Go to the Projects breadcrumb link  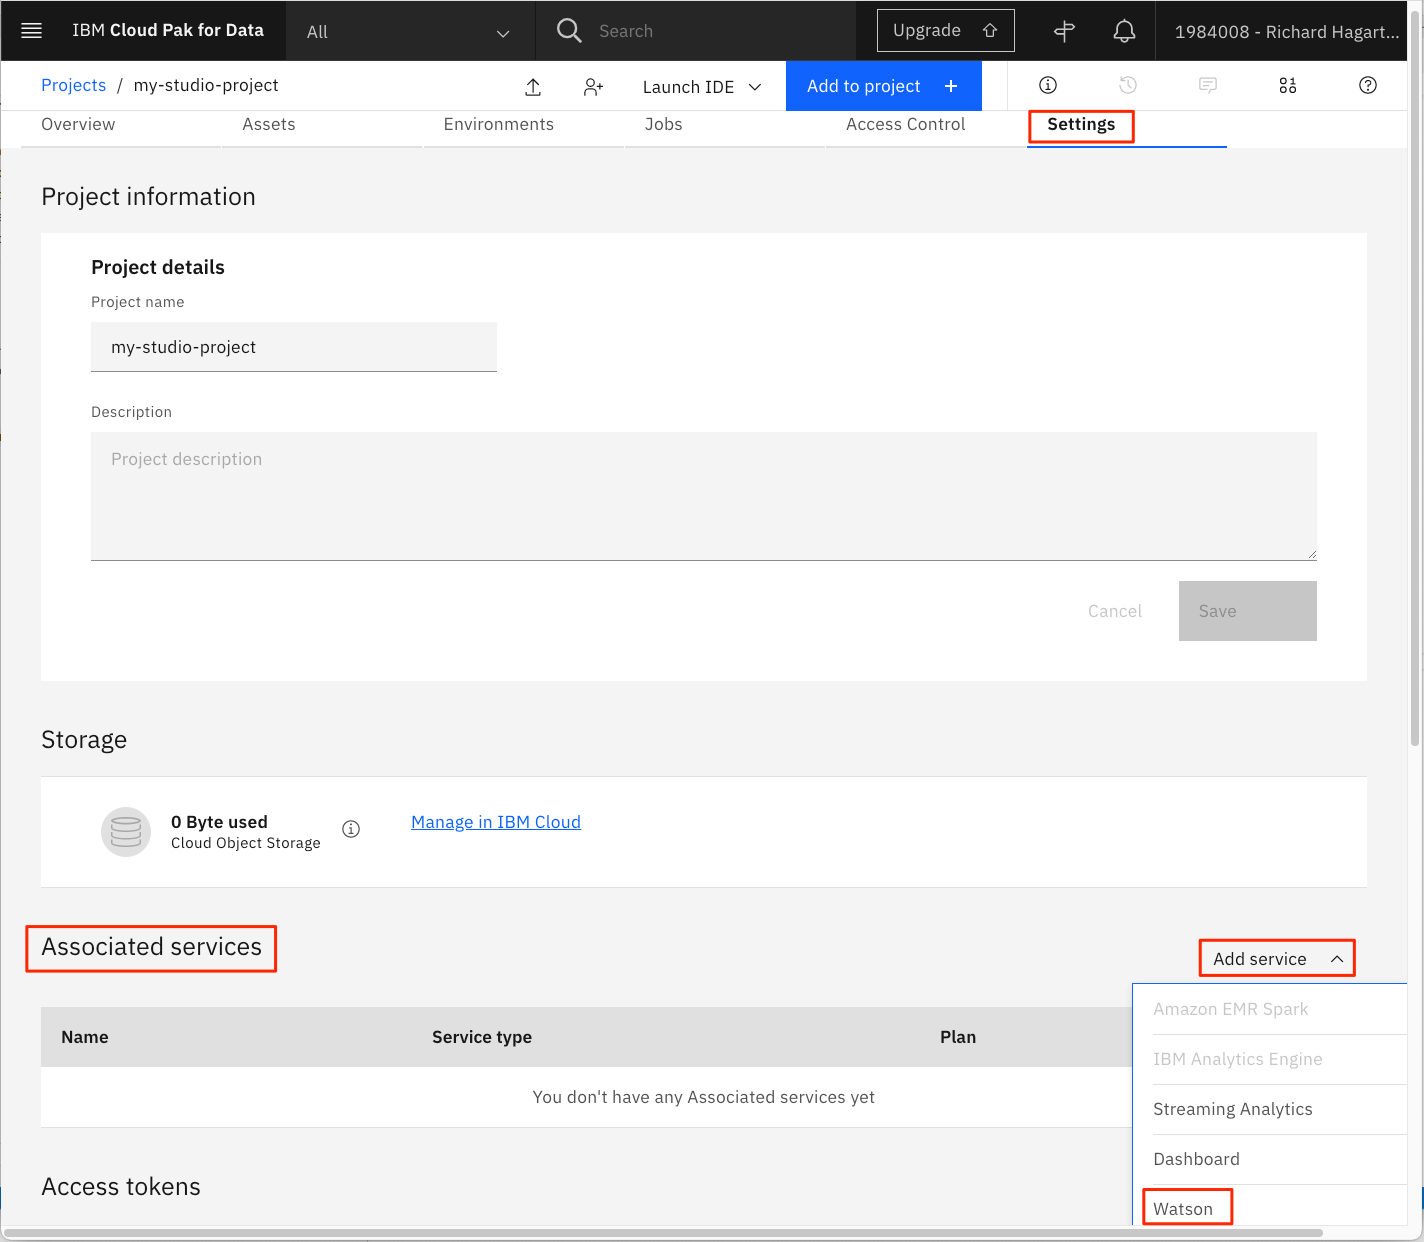tap(73, 85)
